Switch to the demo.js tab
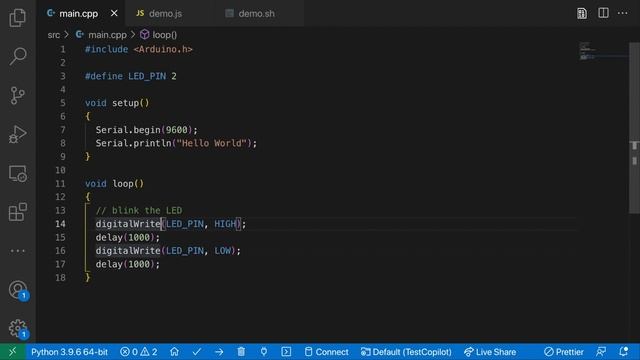Screen dimensions: 640x360 click(165, 13)
